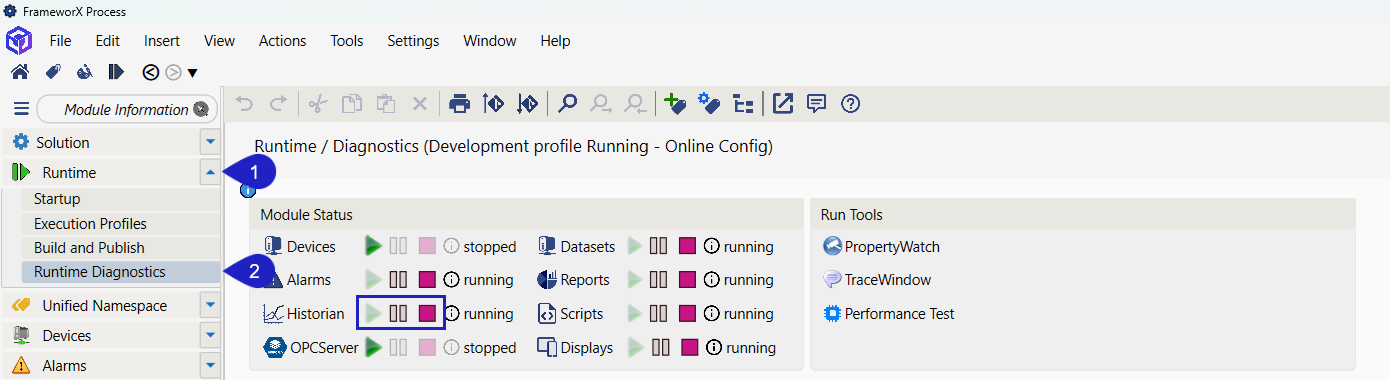Navigate back with the circled left arrow

tap(151, 72)
